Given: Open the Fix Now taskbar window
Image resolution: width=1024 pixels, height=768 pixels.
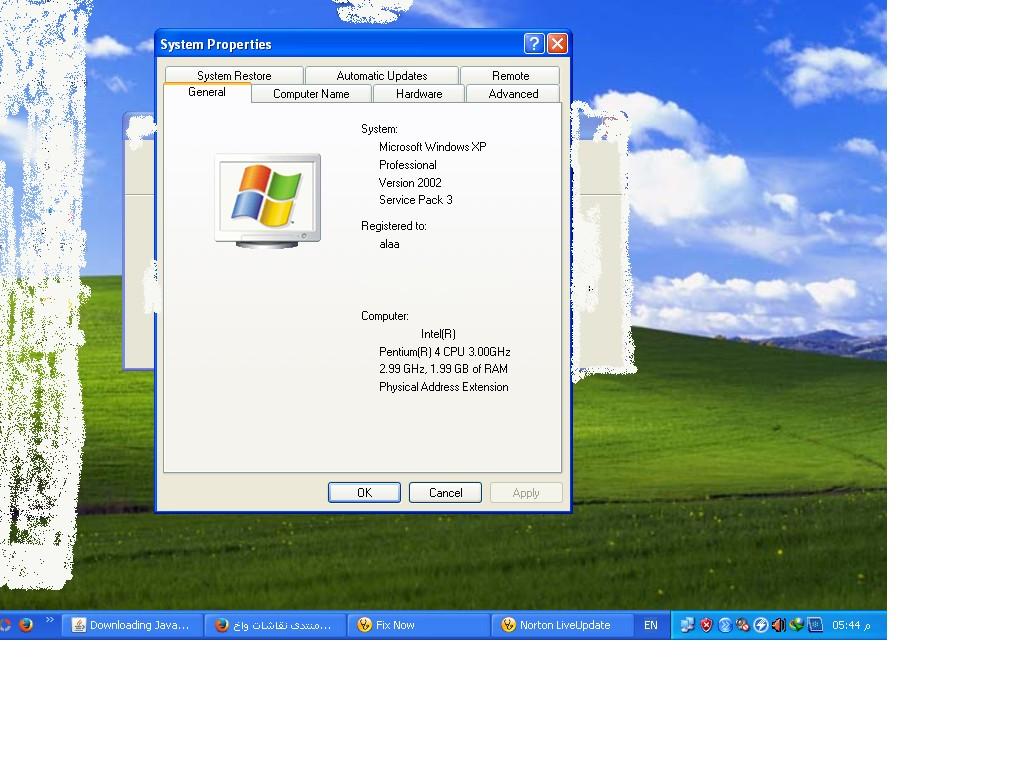Looking at the screenshot, I should 418,625.
